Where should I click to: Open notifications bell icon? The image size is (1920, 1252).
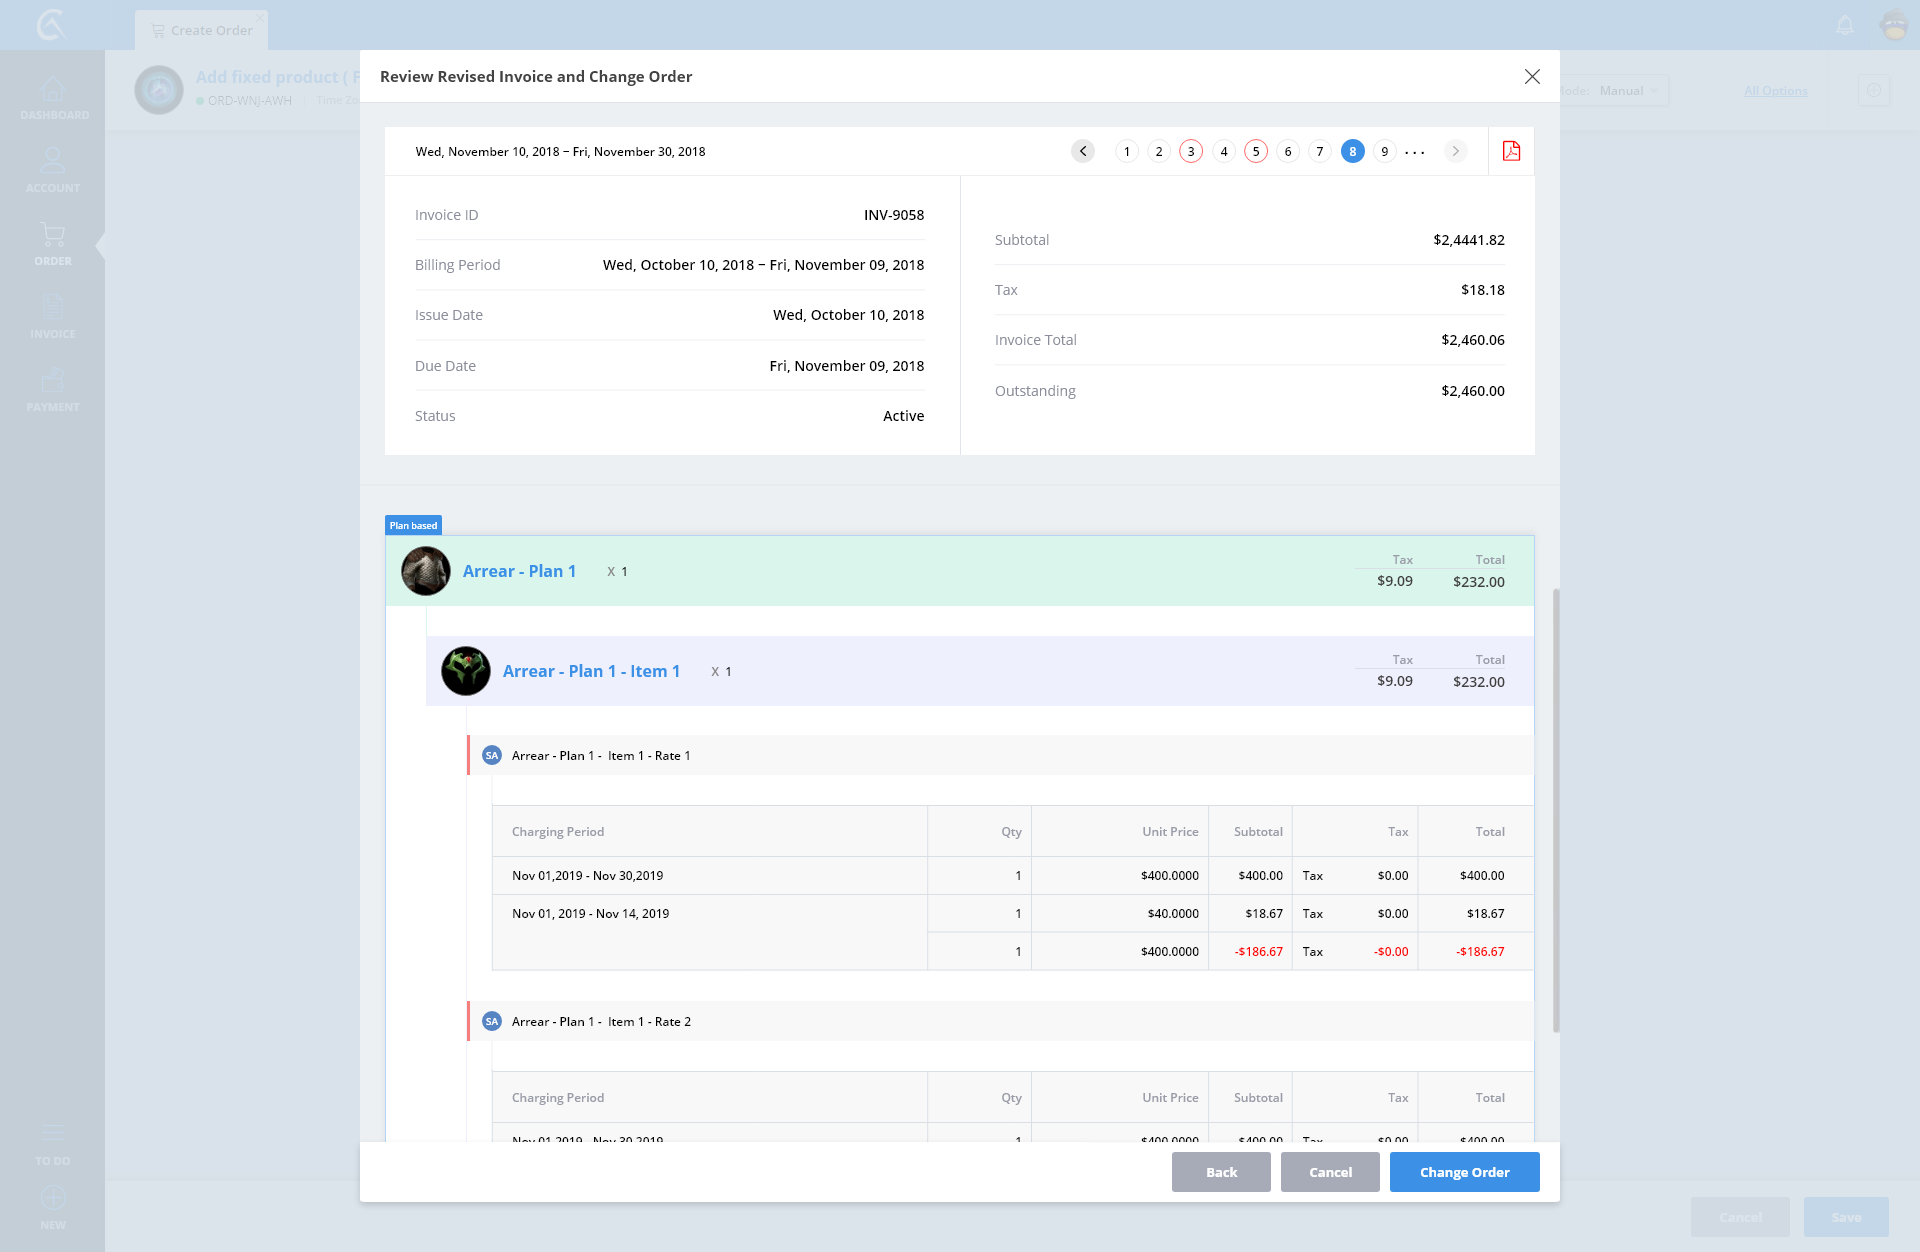[1845, 25]
